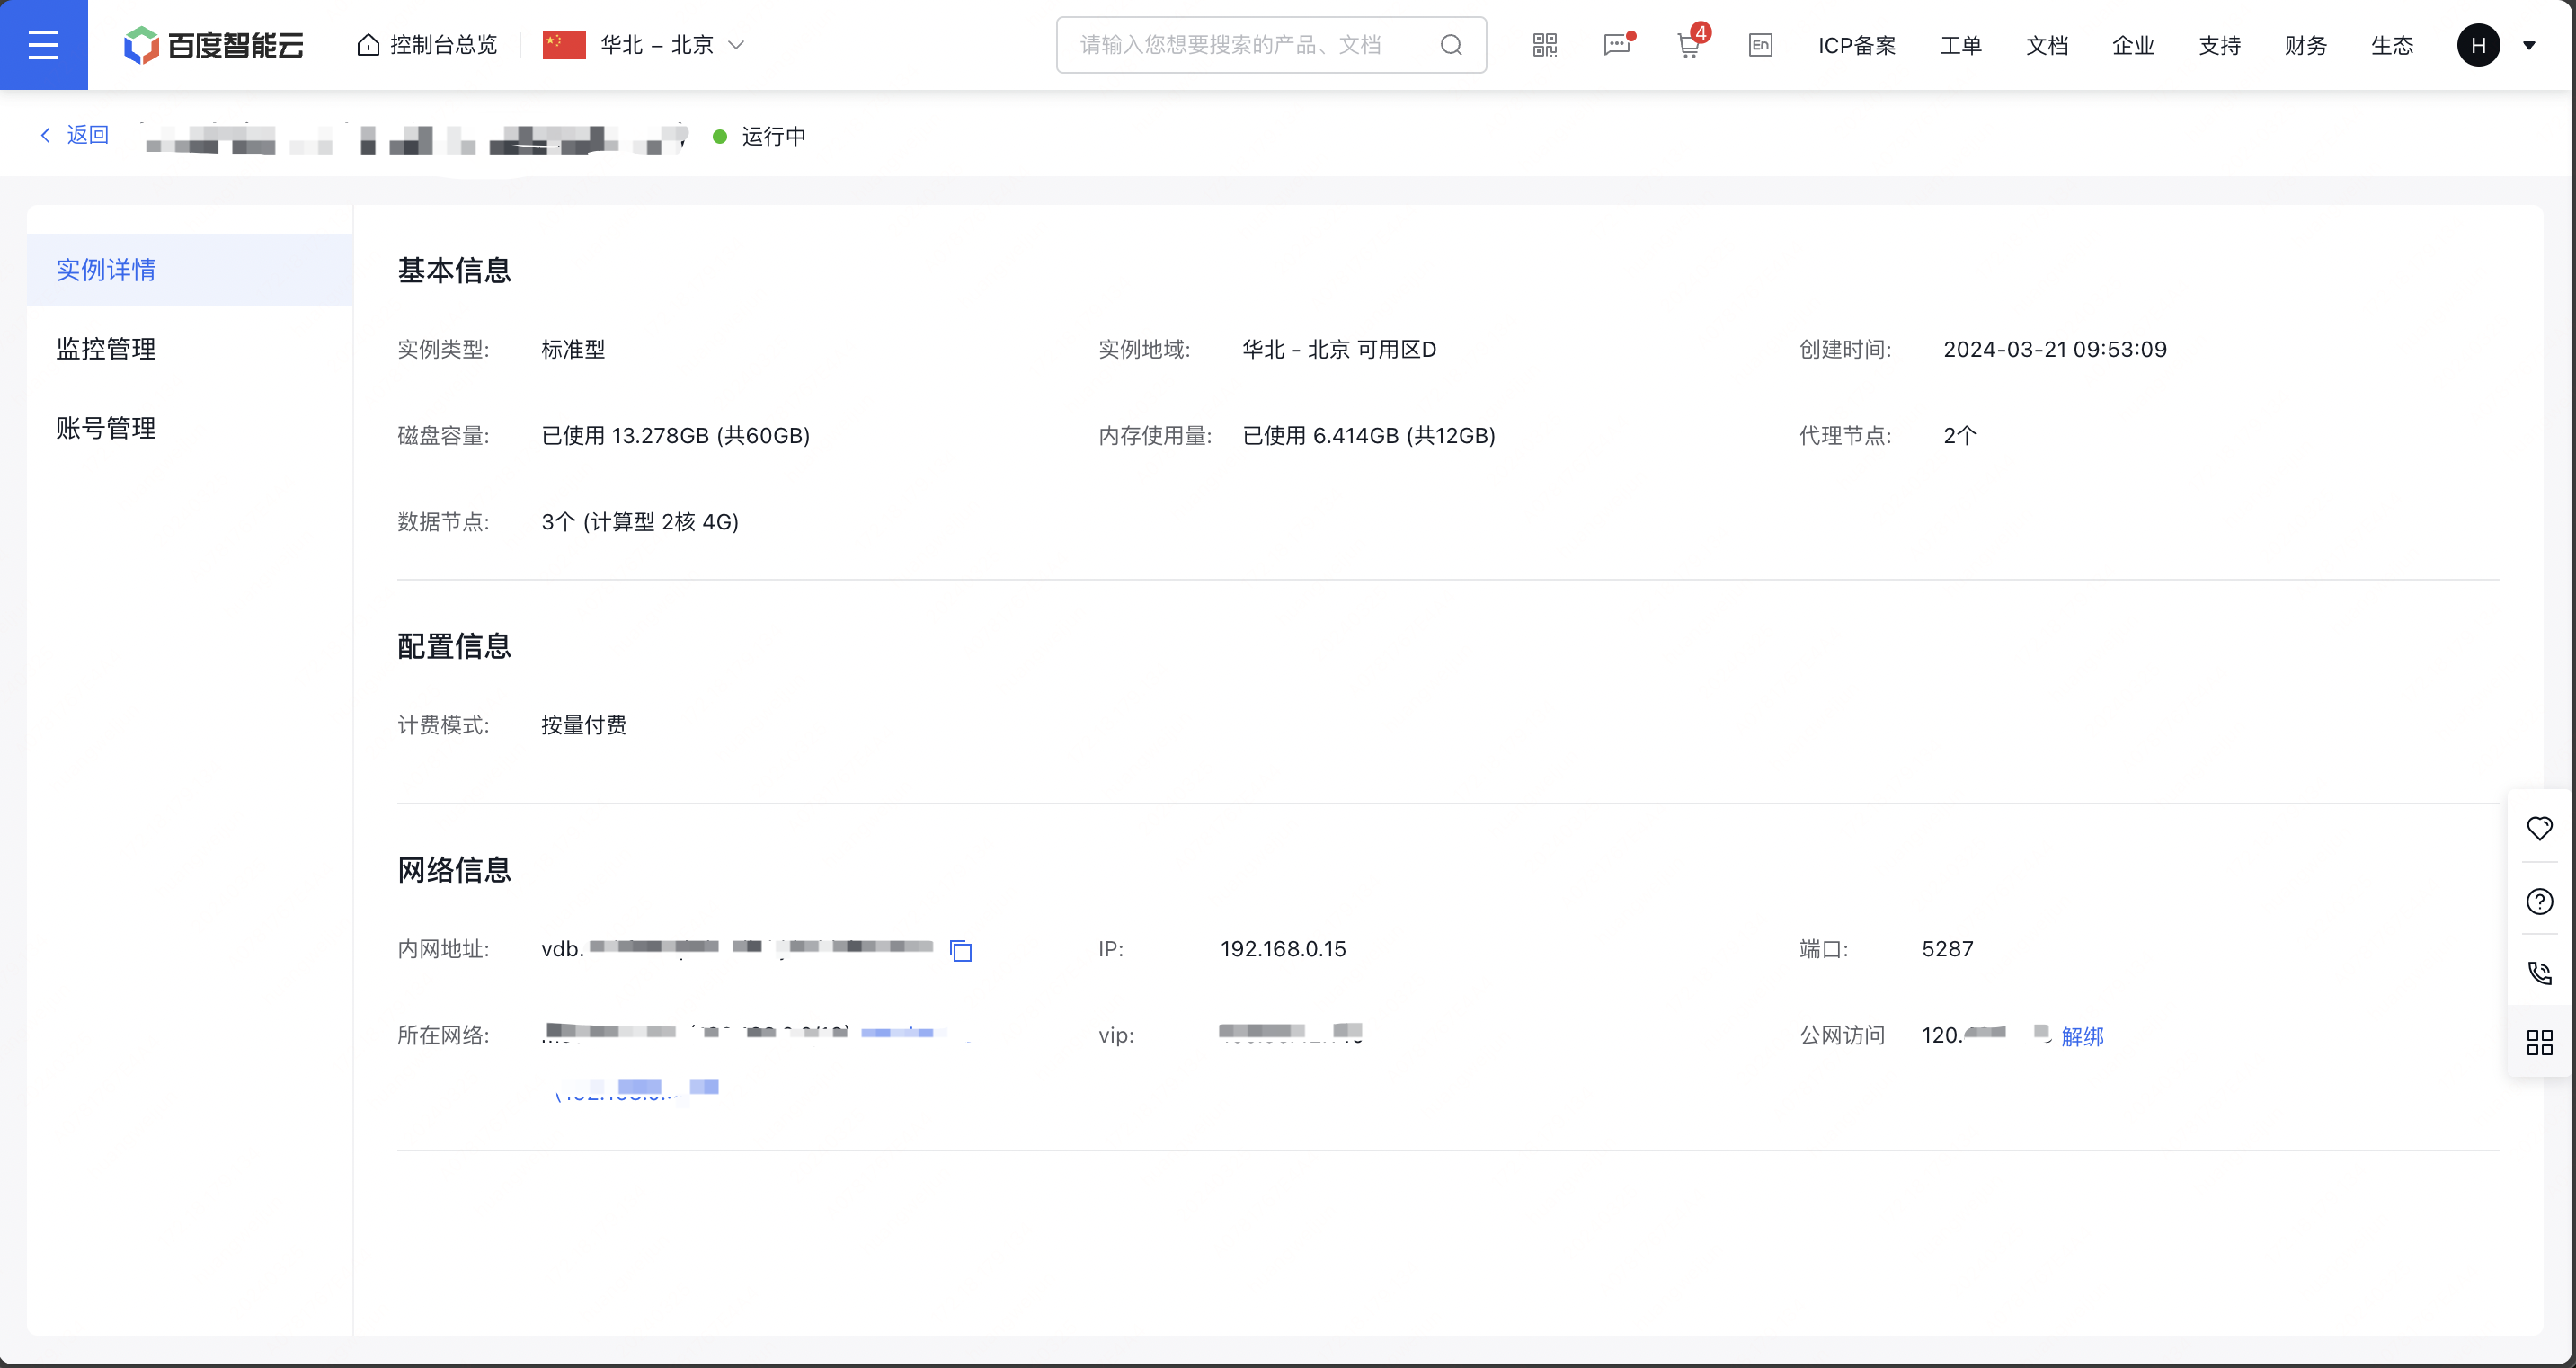
Task: Select the 监控管理 sidebar tab
Action: point(190,349)
